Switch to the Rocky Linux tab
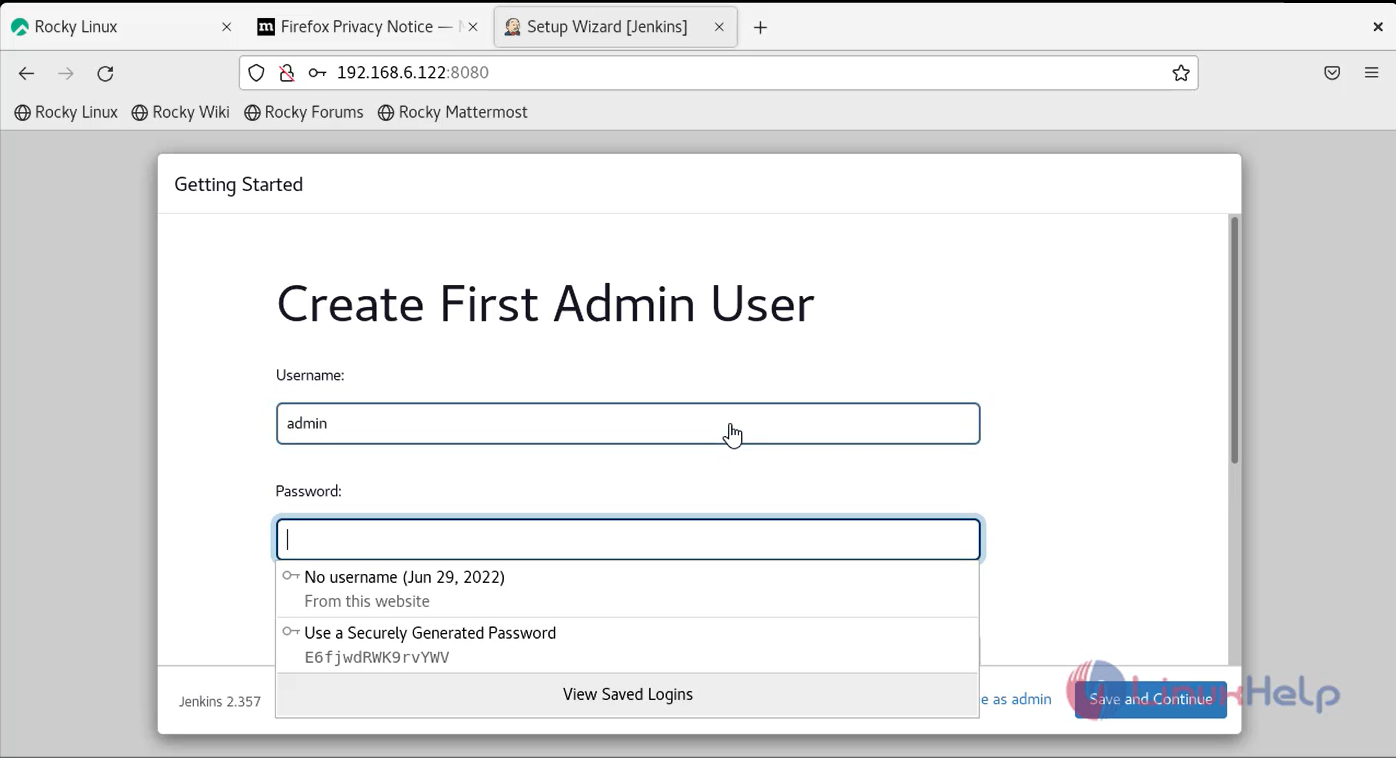 pos(123,28)
